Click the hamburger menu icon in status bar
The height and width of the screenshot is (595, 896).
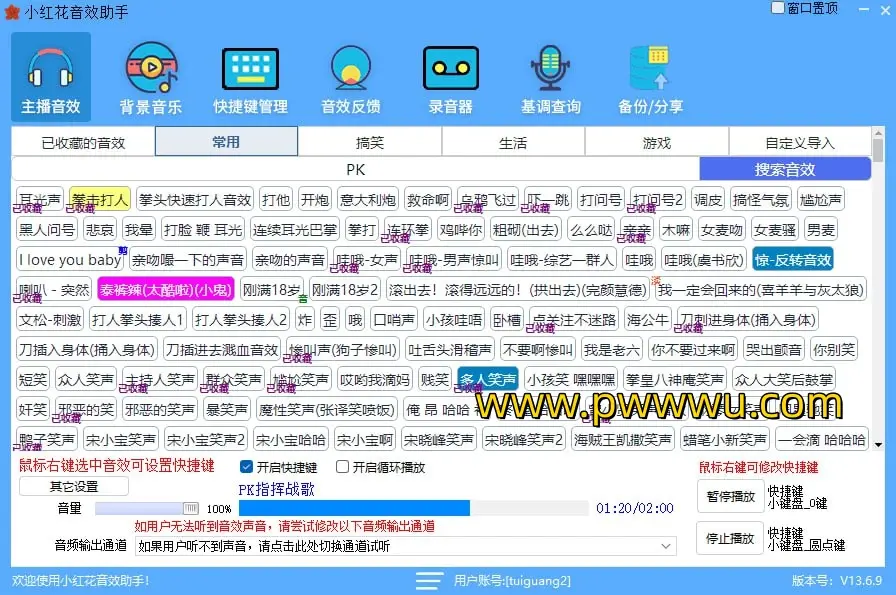(x=429, y=581)
